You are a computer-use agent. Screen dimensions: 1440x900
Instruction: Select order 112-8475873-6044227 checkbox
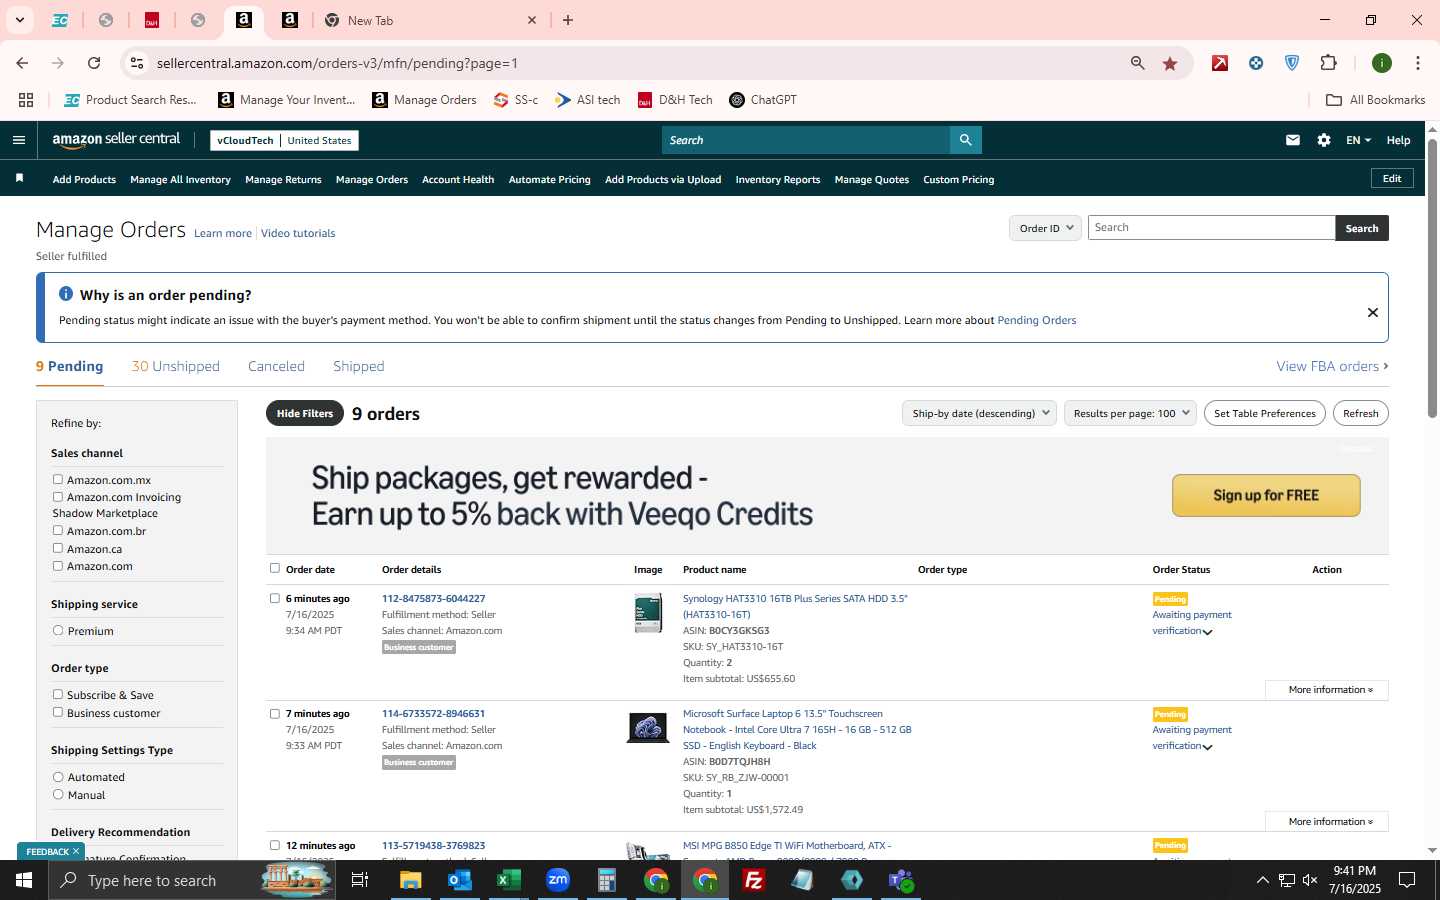click(x=275, y=598)
